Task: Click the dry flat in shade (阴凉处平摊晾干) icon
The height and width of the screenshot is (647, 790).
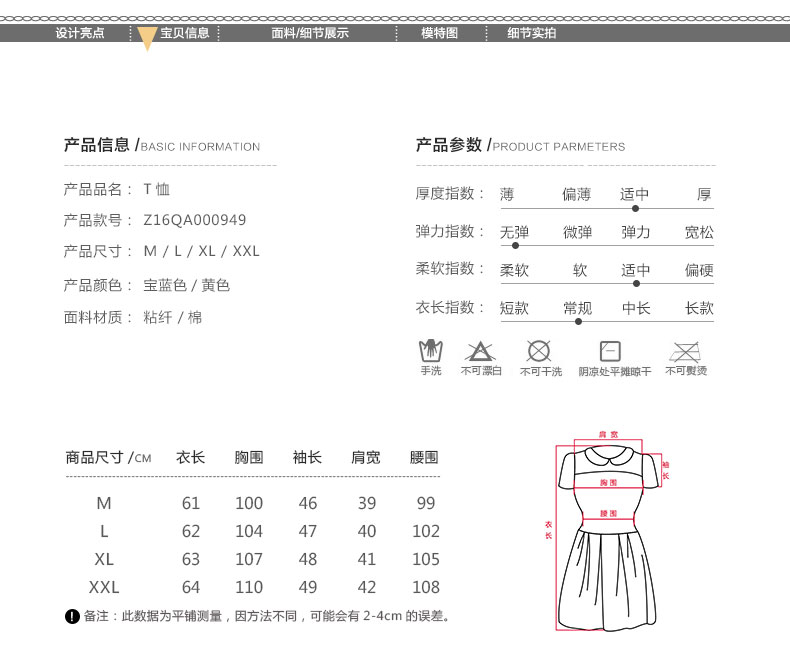Action: [610, 351]
